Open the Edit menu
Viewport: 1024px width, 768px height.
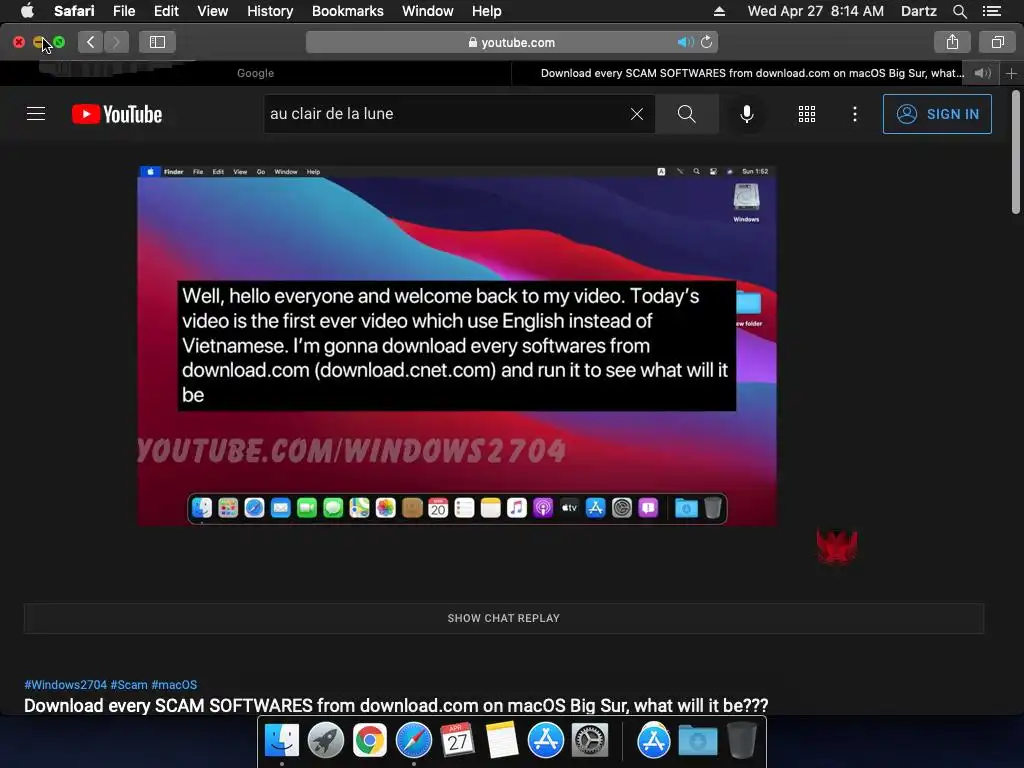pos(166,11)
